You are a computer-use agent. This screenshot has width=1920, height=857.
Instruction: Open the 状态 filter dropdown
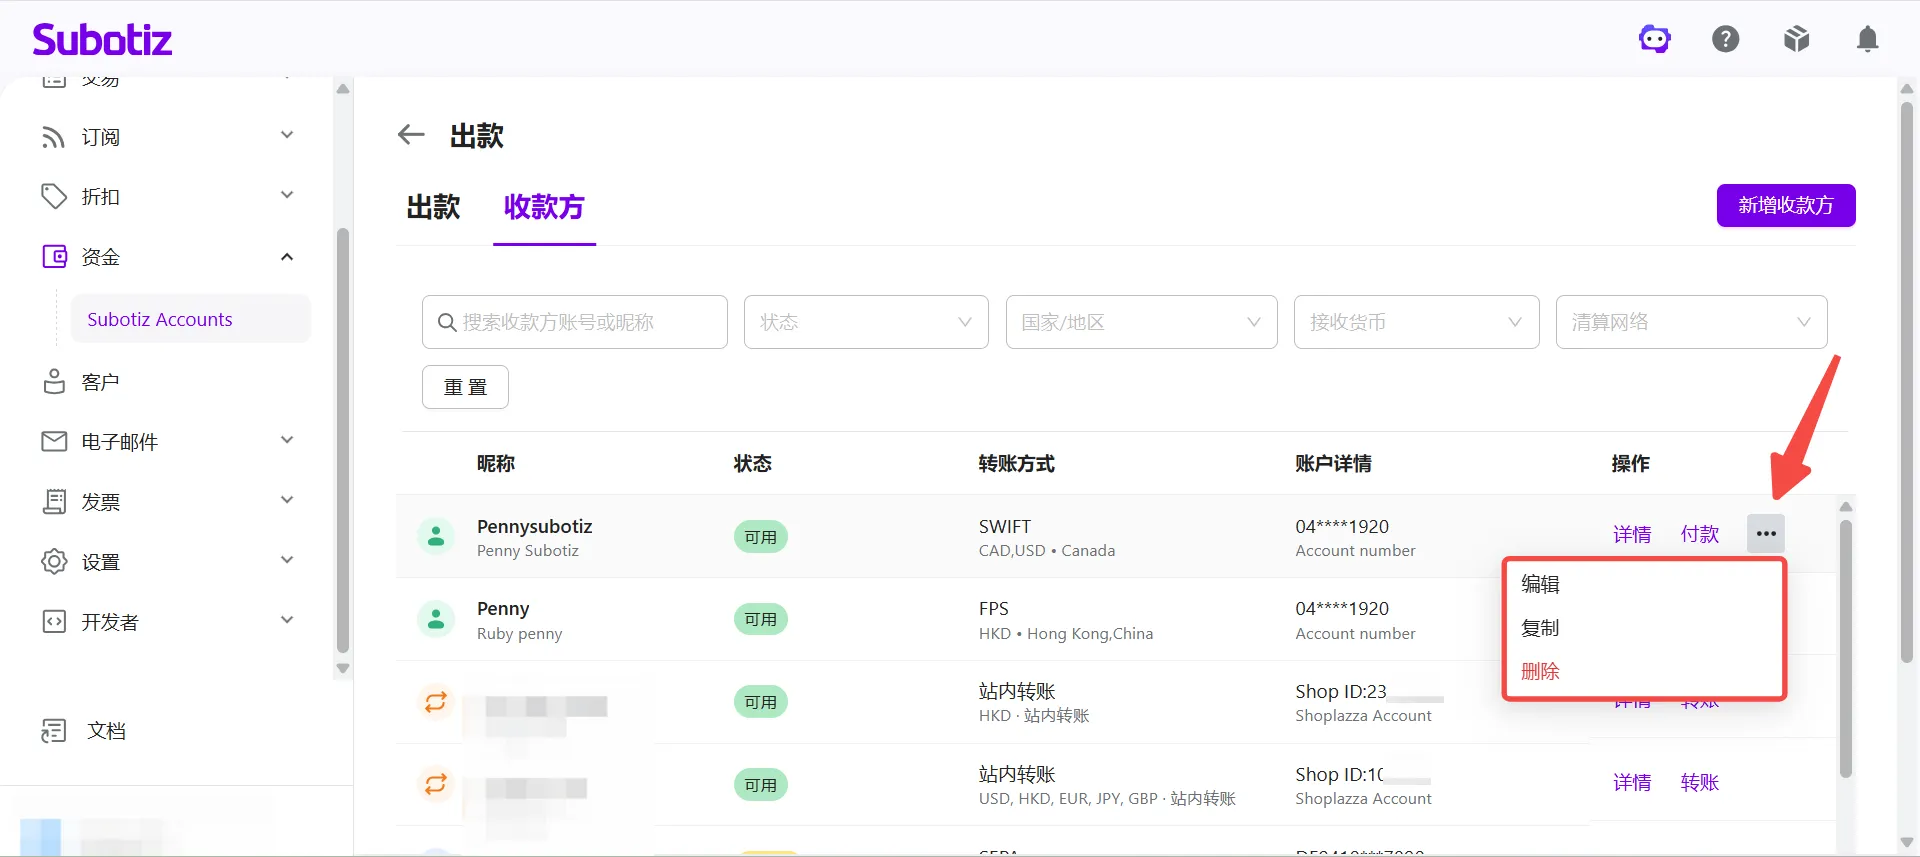tap(866, 322)
